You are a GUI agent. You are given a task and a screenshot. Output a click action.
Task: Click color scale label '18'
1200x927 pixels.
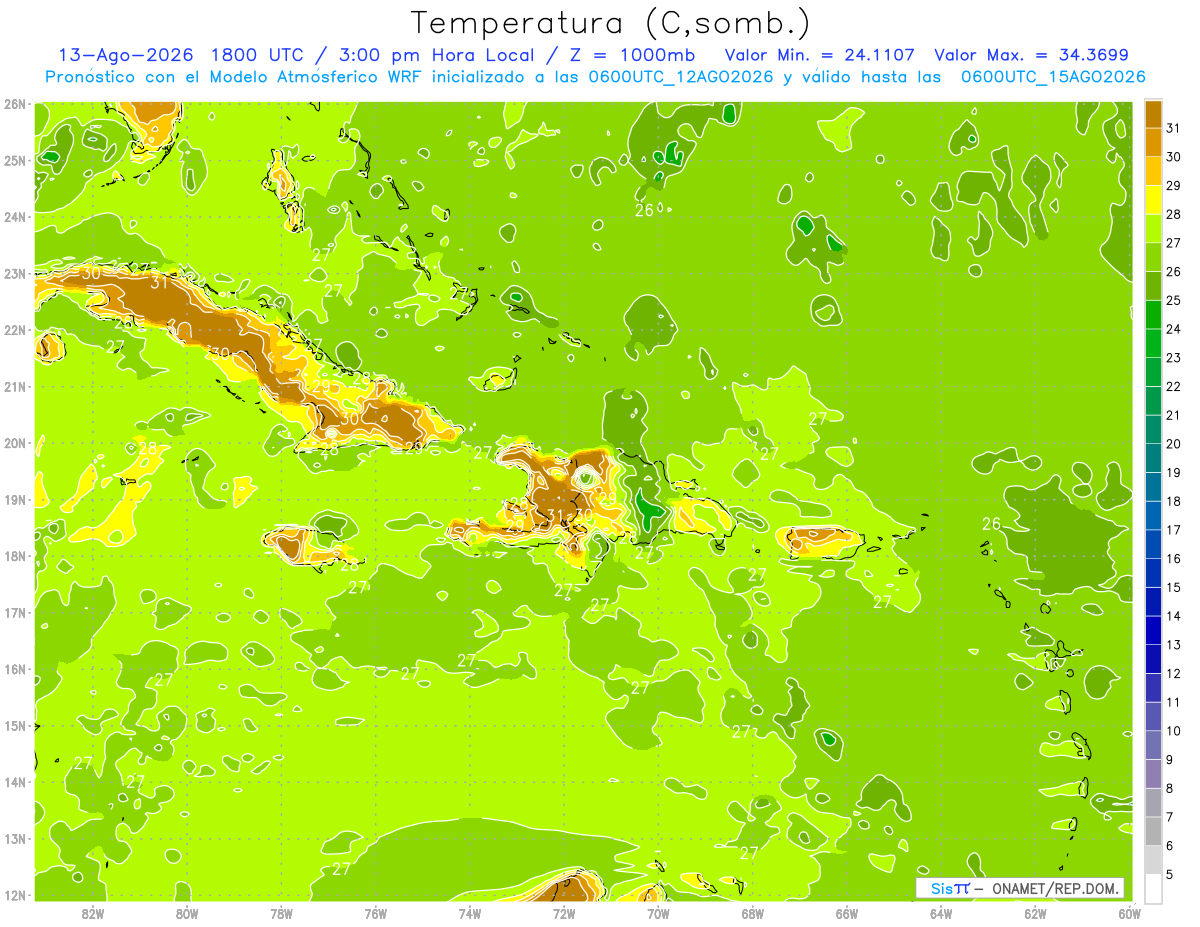pos(1174,501)
